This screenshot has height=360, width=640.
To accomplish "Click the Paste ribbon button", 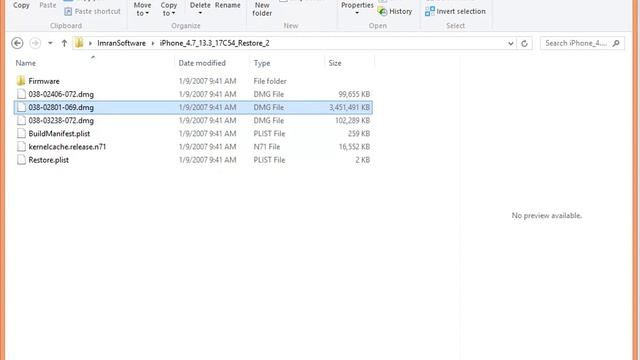I will (x=48, y=5).
